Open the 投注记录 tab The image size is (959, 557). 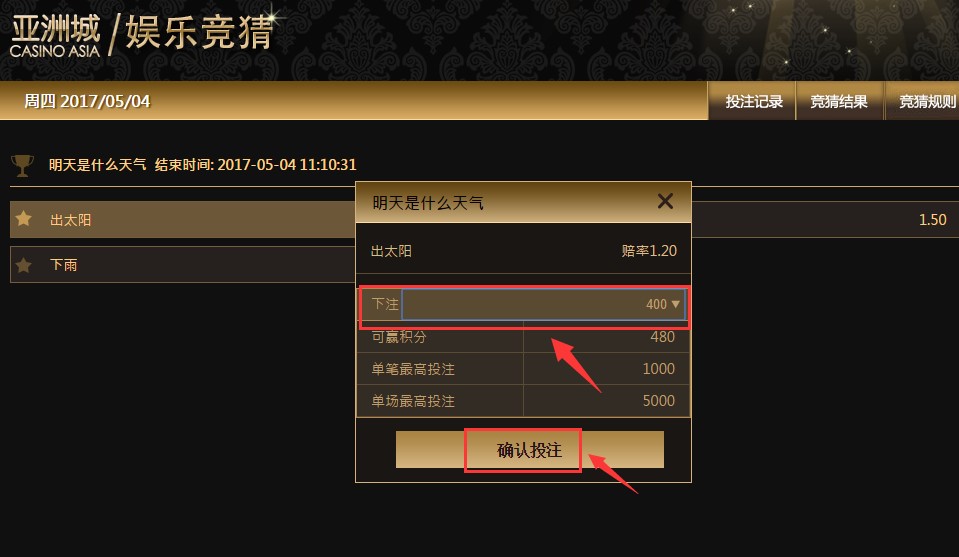(x=752, y=101)
